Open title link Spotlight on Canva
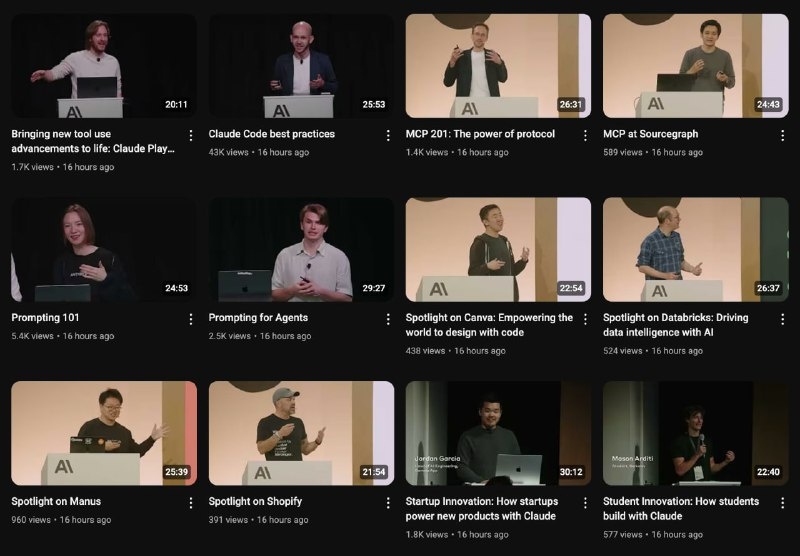Image resolution: width=800 pixels, height=556 pixels. (x=489, y=325)
